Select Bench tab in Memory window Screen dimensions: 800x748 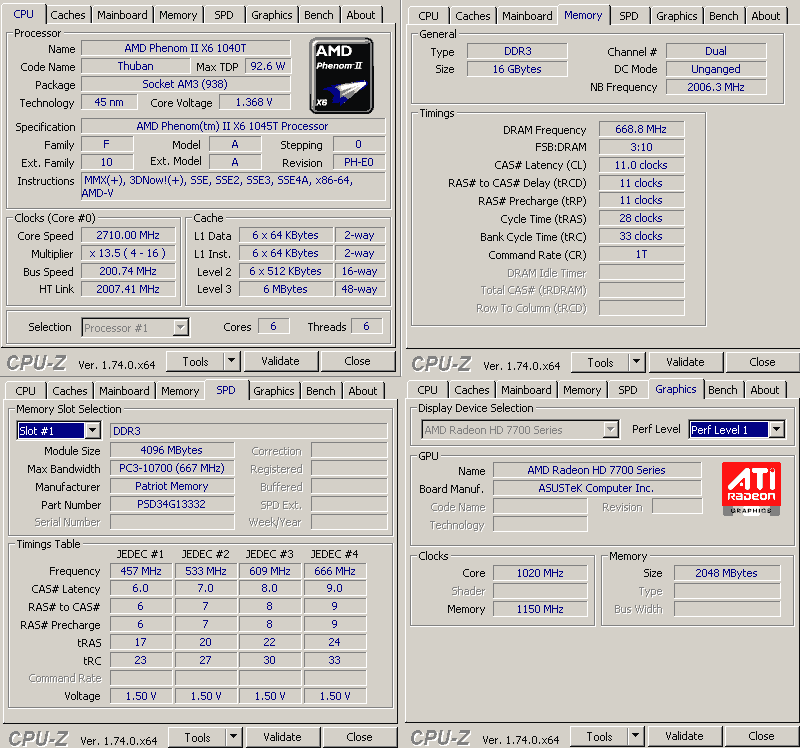pos(723,16)
